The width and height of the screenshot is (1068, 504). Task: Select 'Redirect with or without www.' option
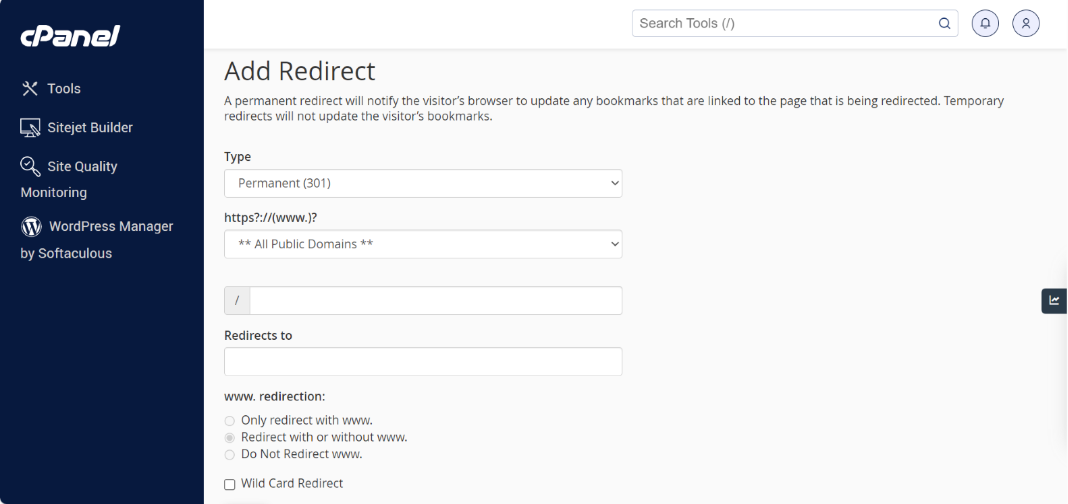[x=230, y=438]
